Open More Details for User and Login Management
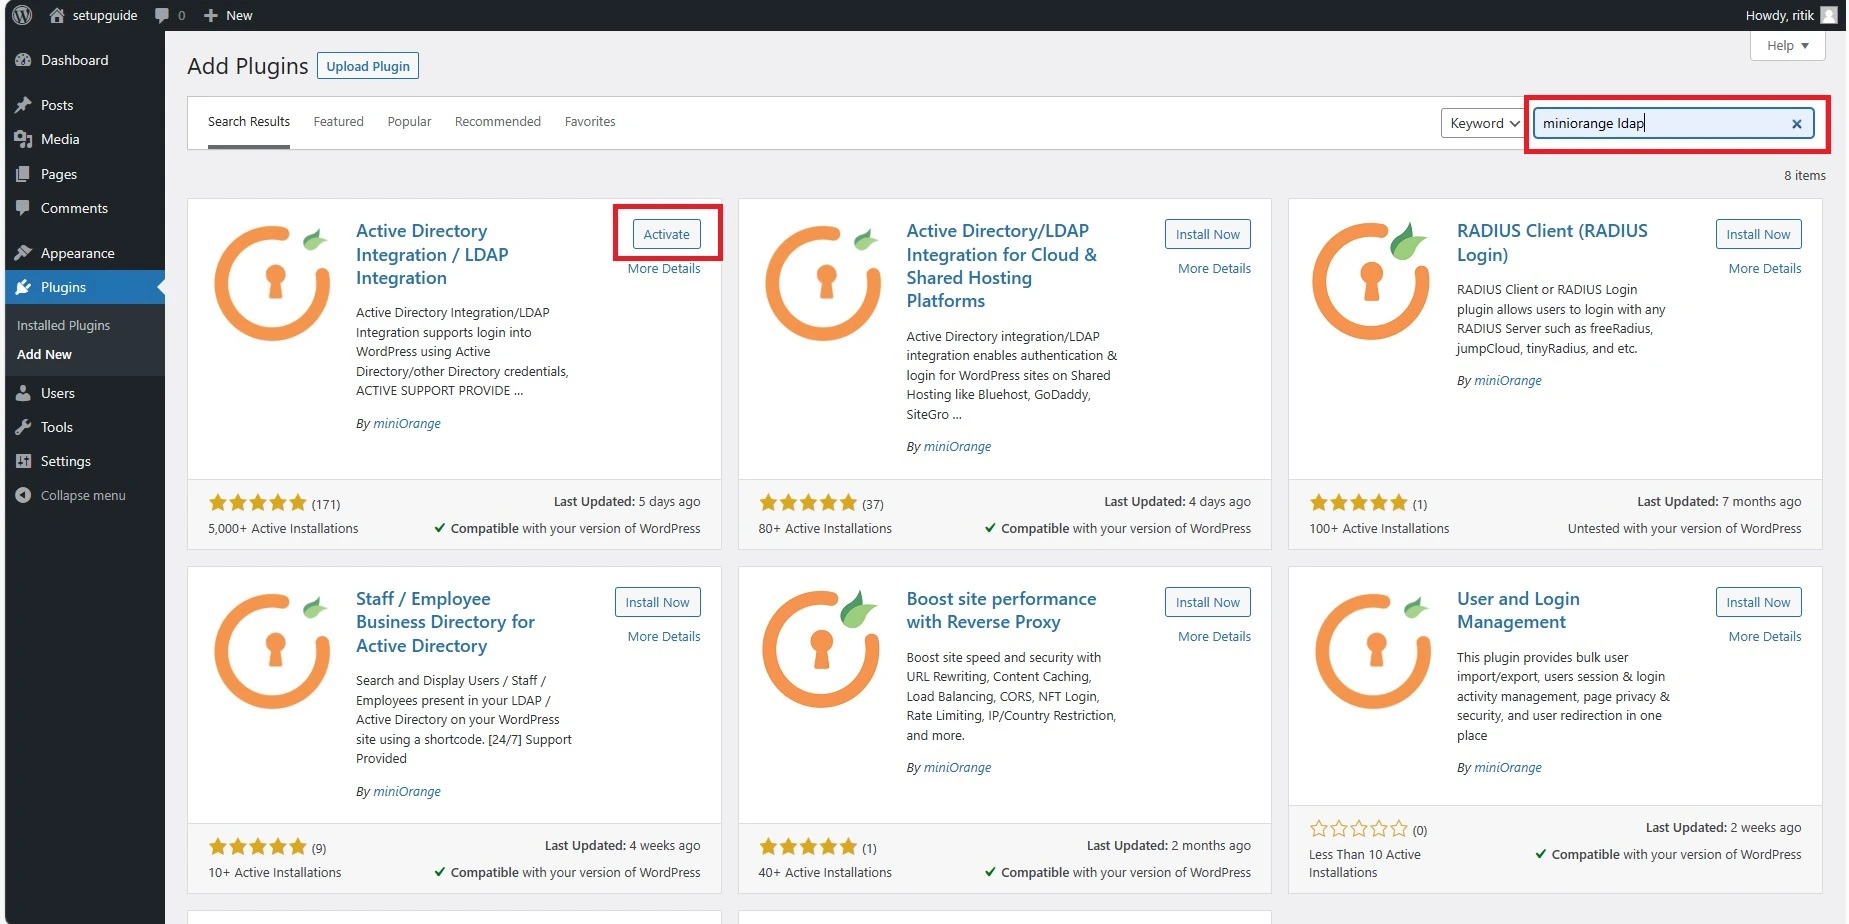 tap(1765, 636)
